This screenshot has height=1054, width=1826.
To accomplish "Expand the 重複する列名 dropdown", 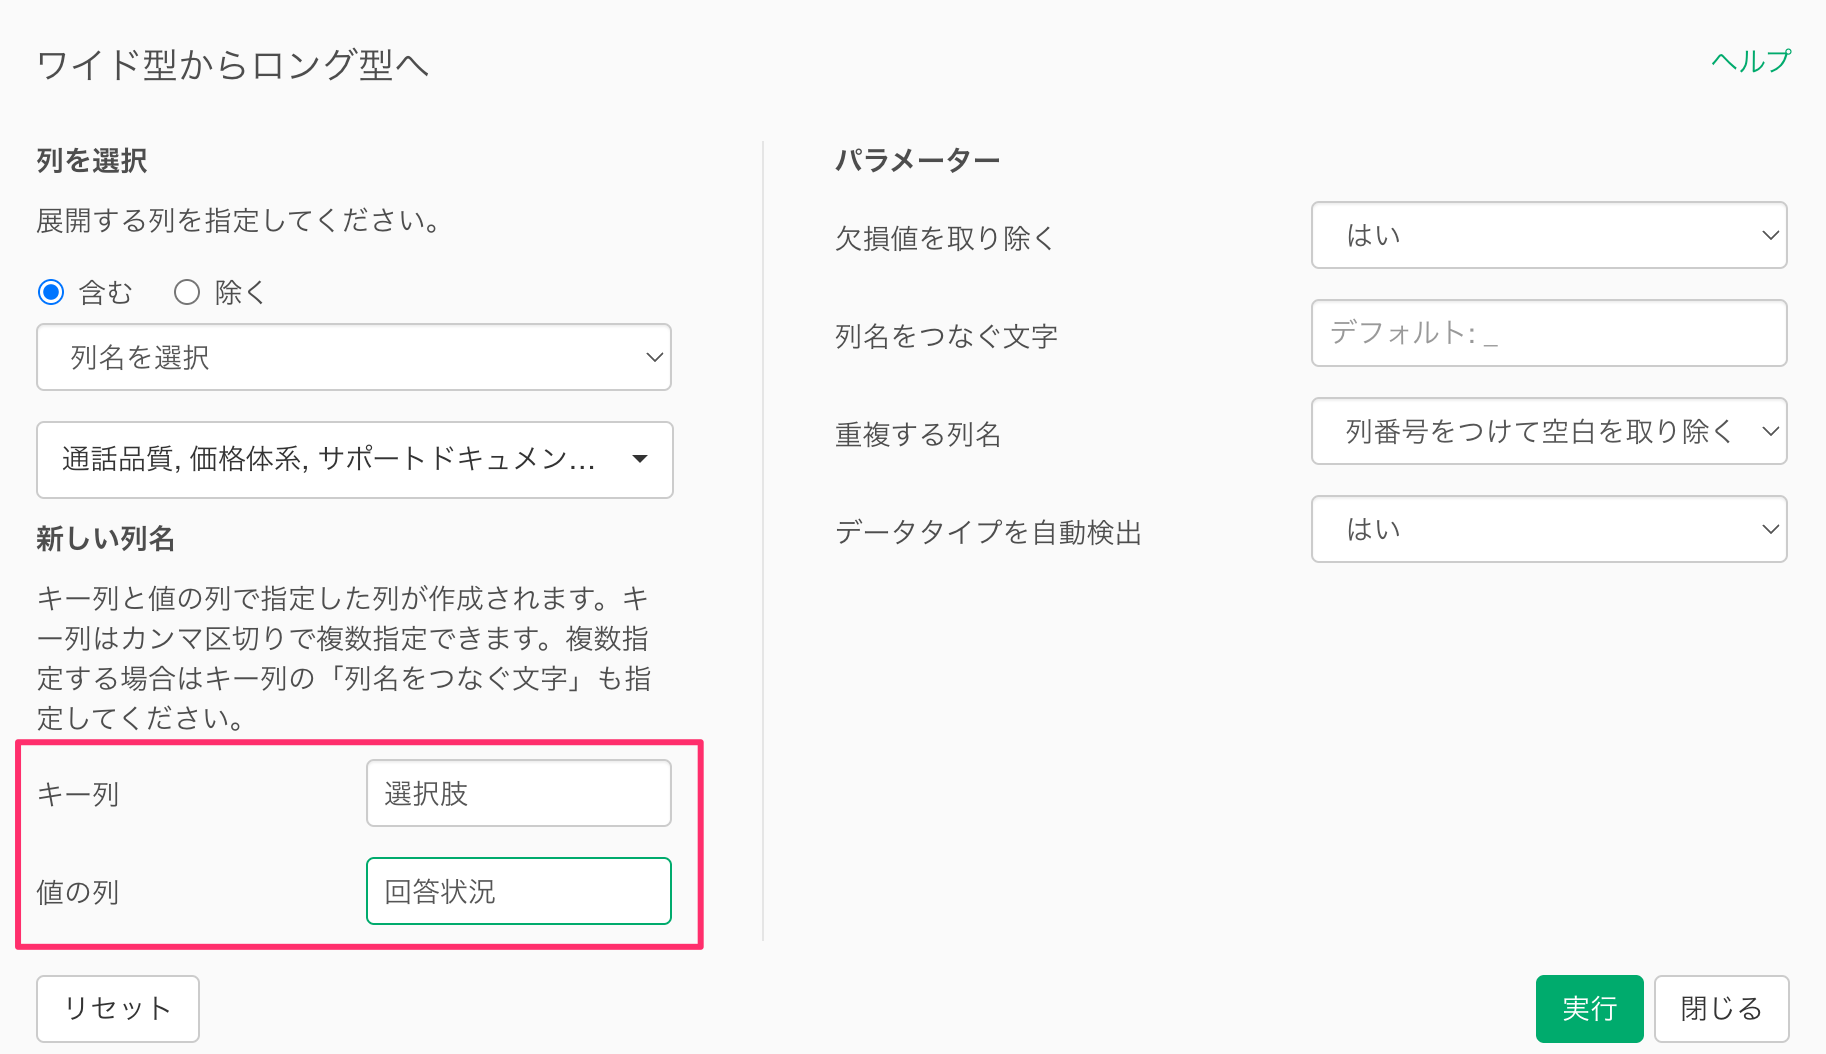I will coord(1548,431).
